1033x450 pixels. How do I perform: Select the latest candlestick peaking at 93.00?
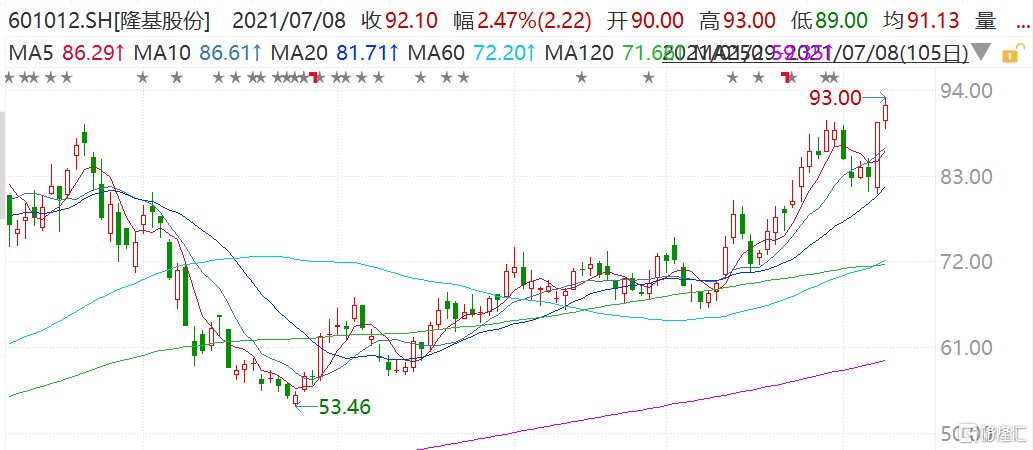pyautogui.click(x=886, y=114)
